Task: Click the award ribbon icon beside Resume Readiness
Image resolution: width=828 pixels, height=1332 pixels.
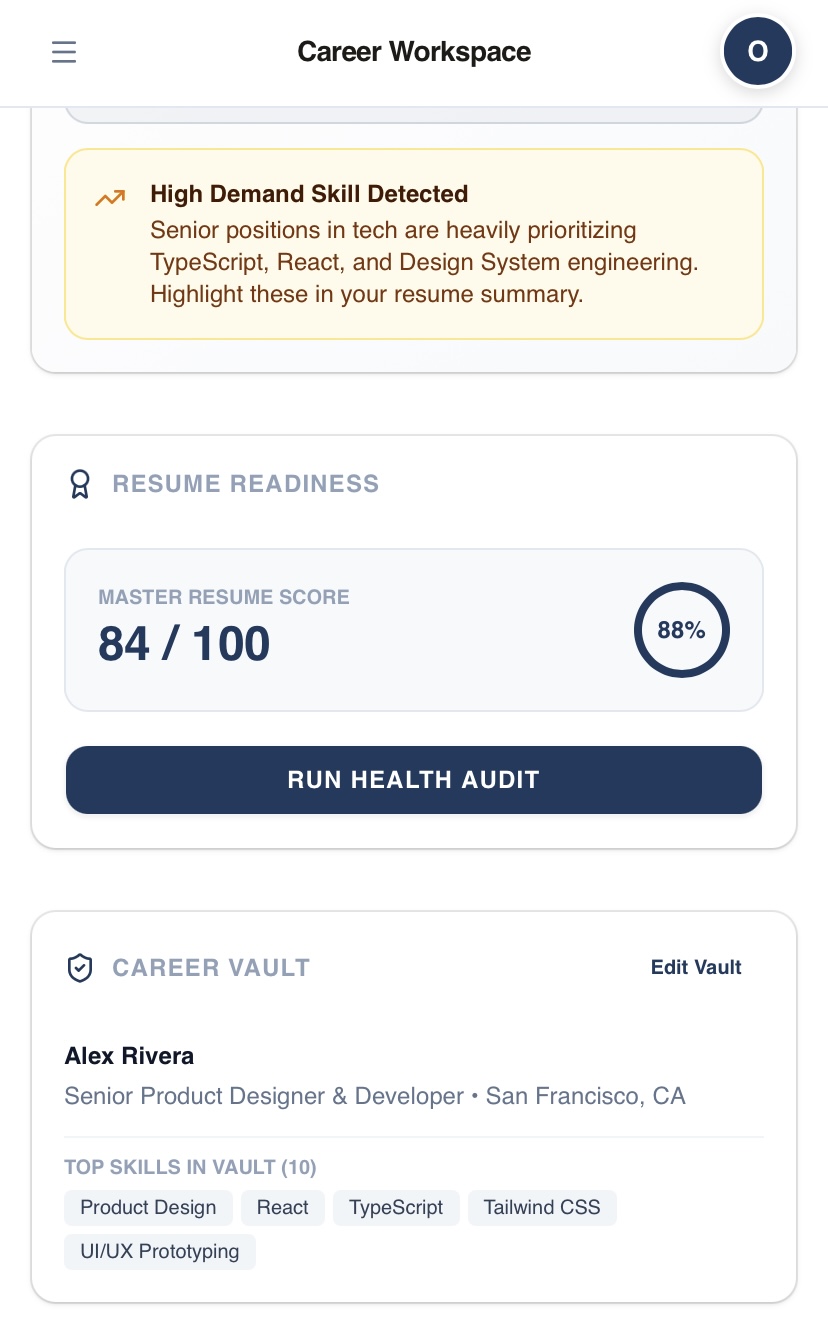Action: [80, 484]
